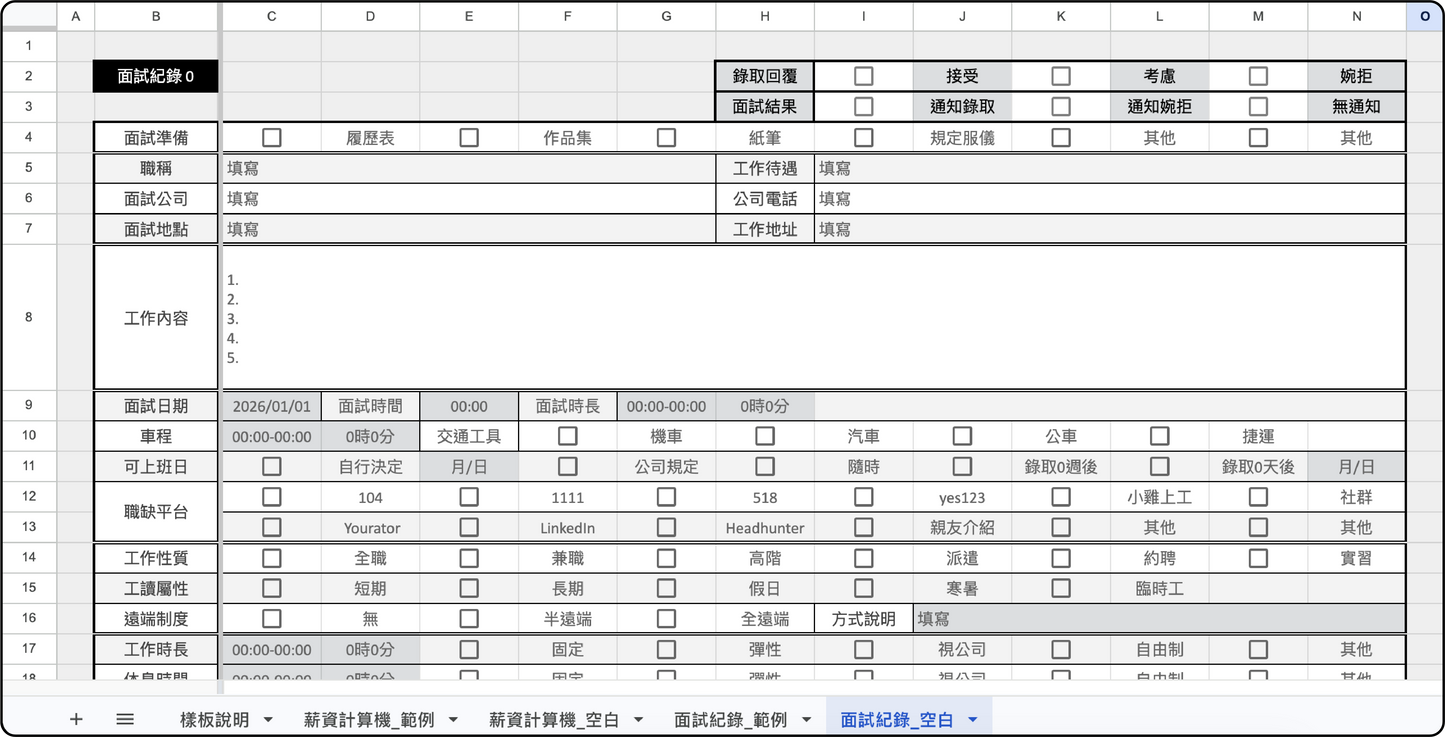Select column C header

click(x=271, y=16)
